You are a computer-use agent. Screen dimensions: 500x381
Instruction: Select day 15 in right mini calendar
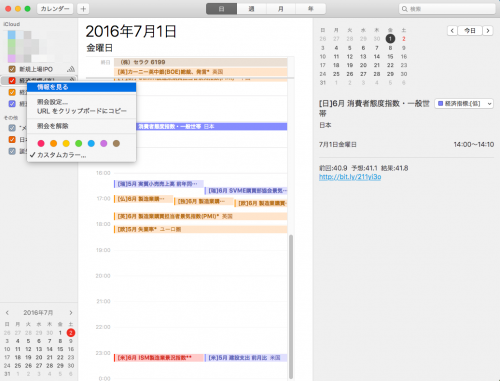[x=390, y=56]
